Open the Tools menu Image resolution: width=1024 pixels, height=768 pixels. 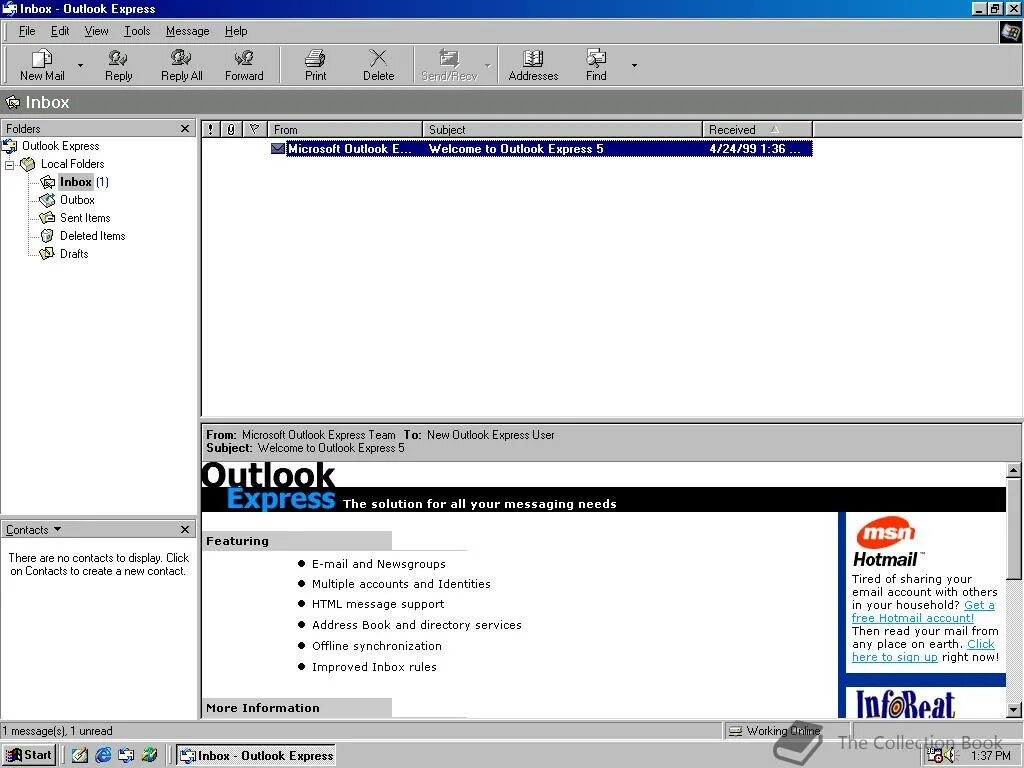click(x=137, y=31)
